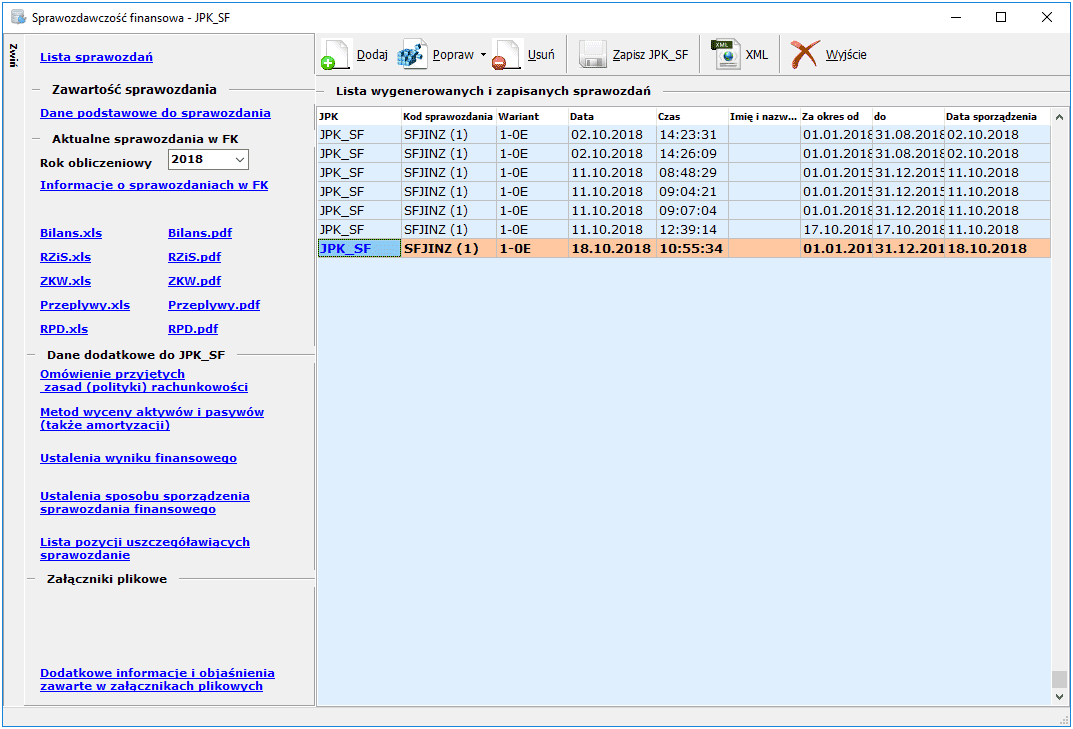Open the Bilans.xls link
This screenshot has width=1073, height=729.
(x=71, y=233)
